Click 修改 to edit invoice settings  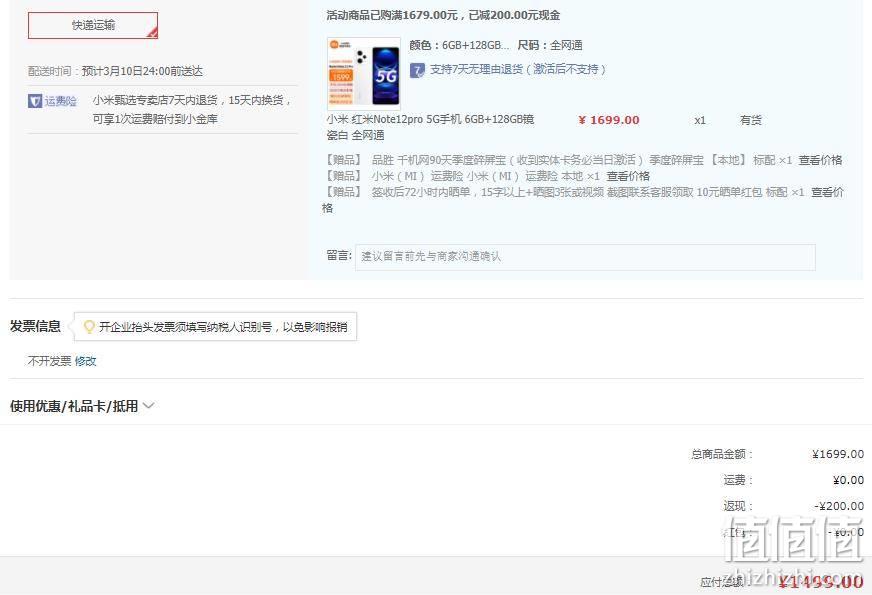pos(86,361)
